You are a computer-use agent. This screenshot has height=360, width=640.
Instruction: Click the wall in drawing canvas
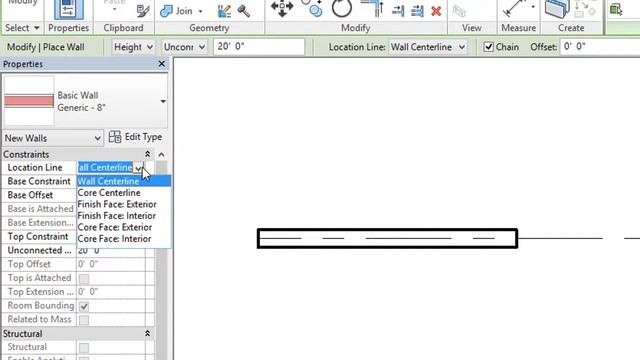point(387,238)
